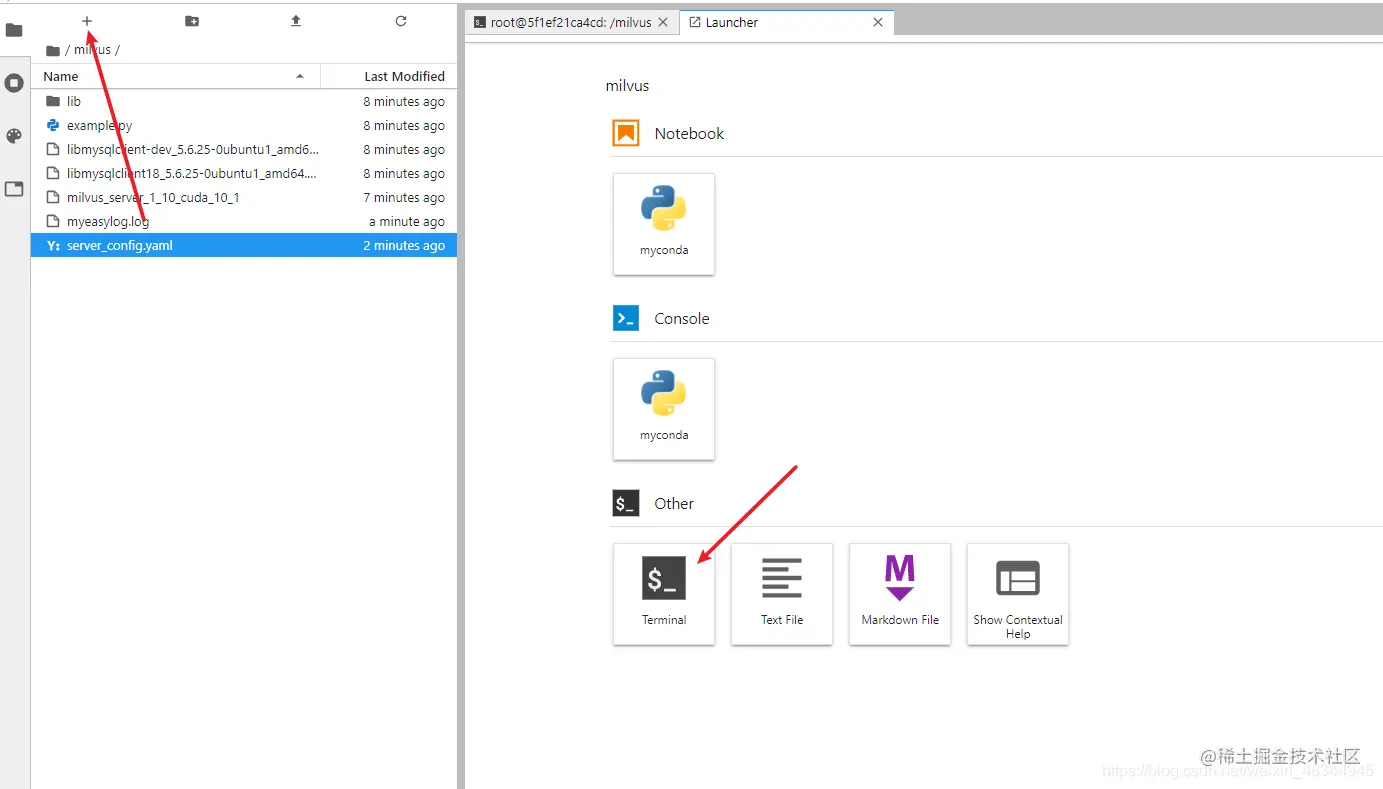Go to root folder in breadcrumb
Screen dimensions: 1383x789
point(53,50)
